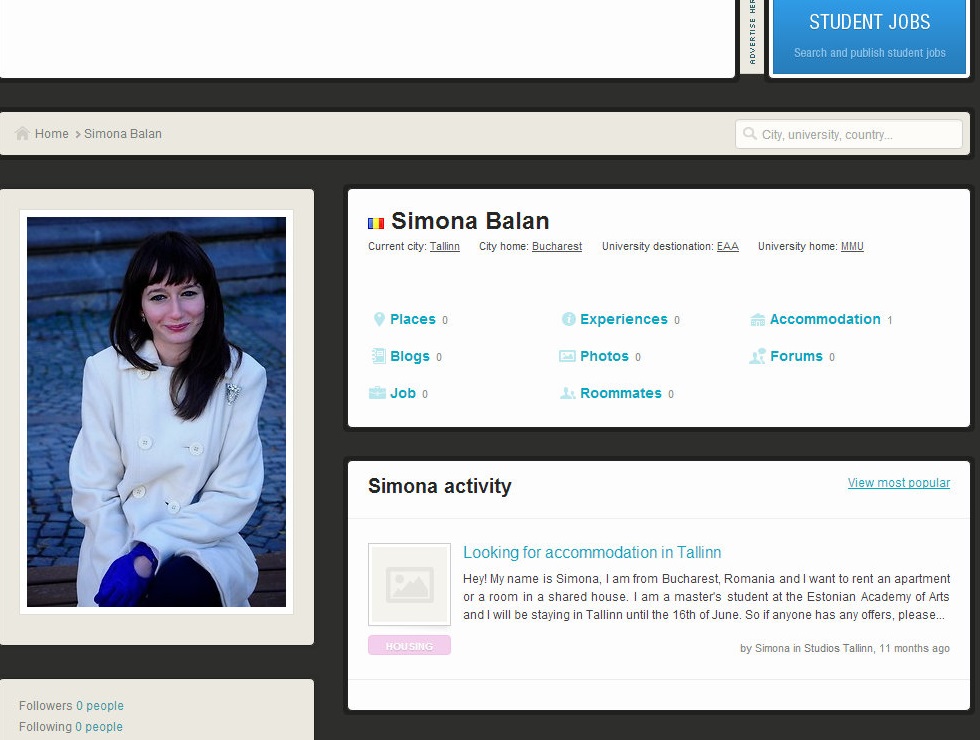The height and width of the screenshot is (740, 980).
Task: Click the View most popular link
Action: tap(898, 483)
